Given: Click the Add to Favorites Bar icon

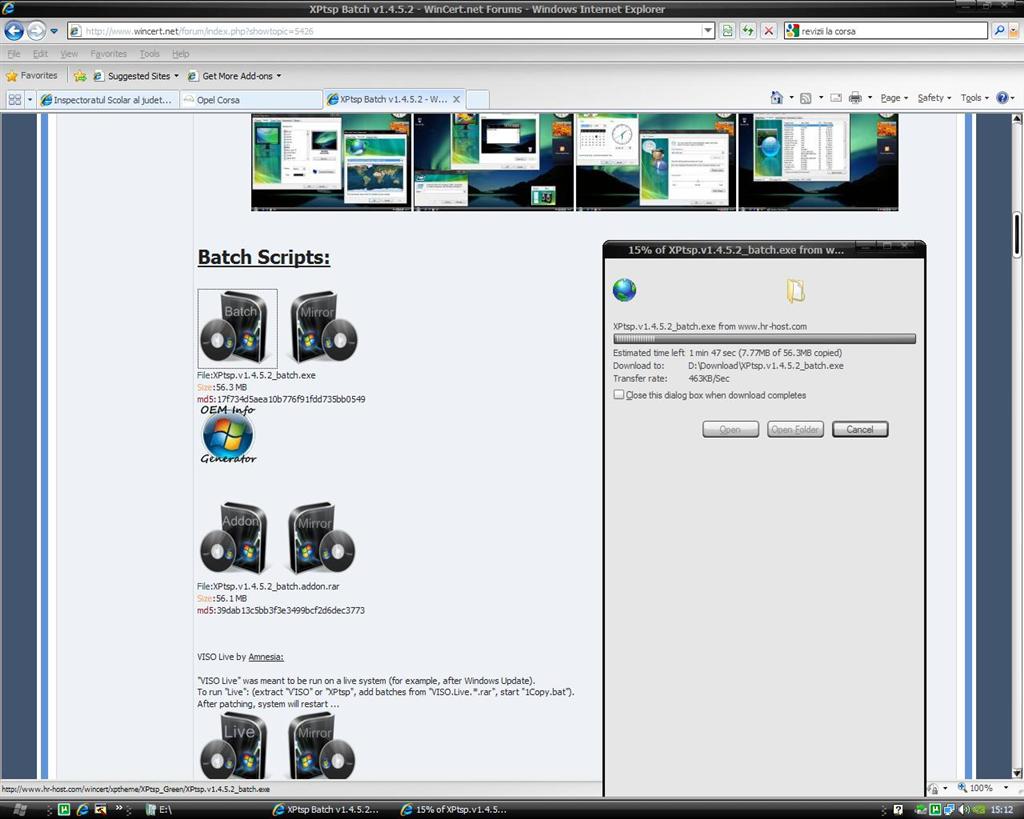Looking at the screenshot, I should tap(80, 76).
